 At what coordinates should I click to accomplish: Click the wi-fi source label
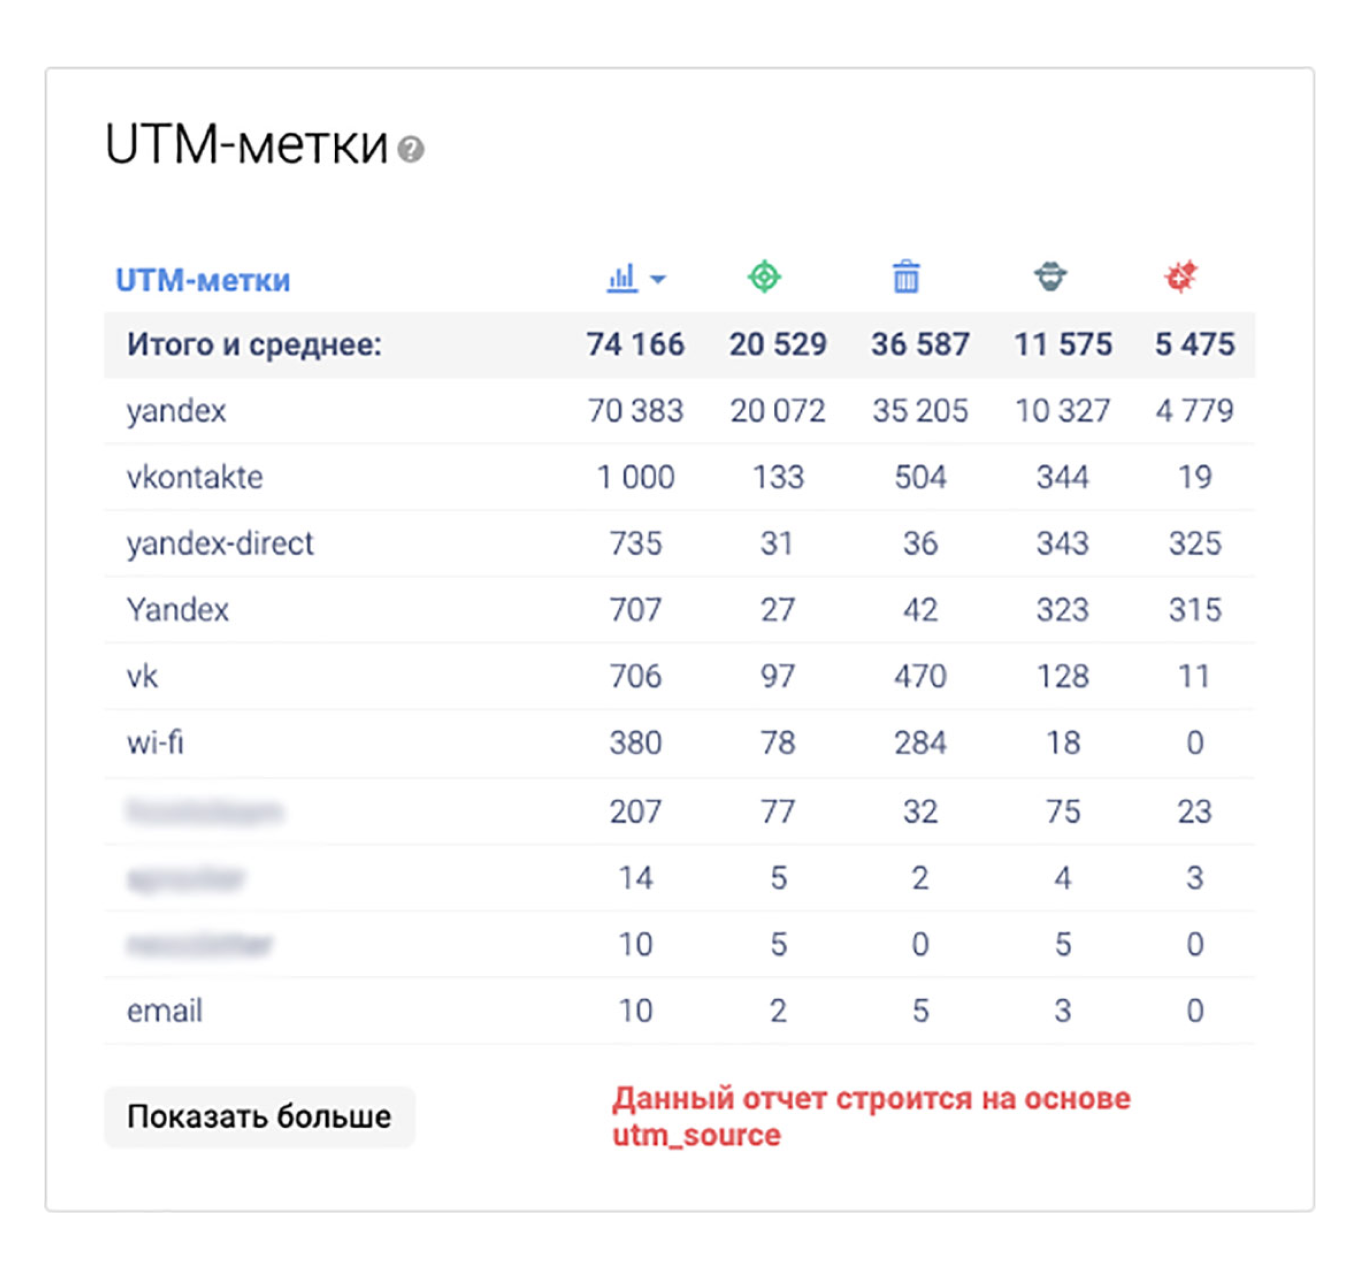click(156, 743)
